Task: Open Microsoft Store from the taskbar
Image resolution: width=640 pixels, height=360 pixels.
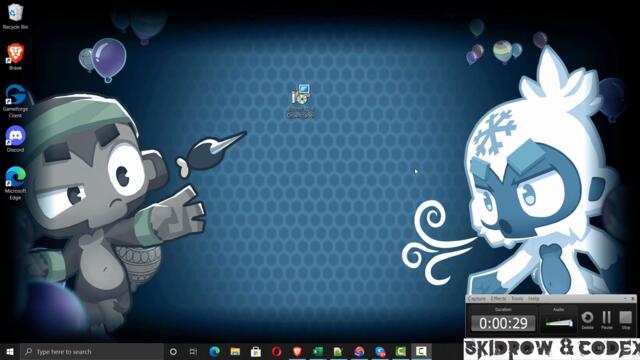Action: click(256, 351)
